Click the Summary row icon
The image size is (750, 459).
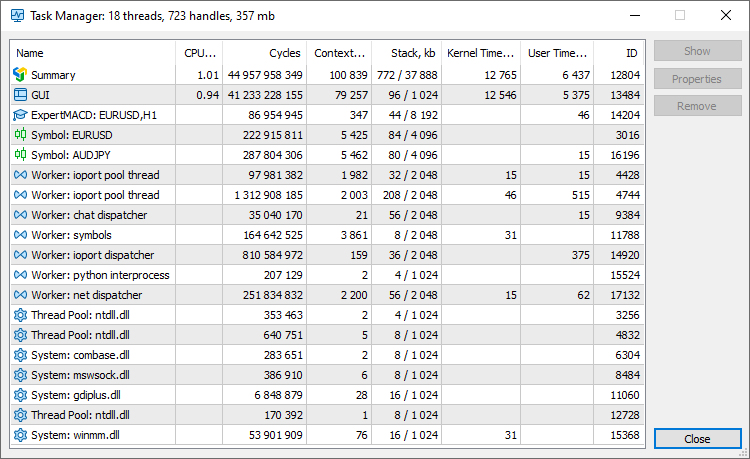pyautogui.click(x=20, y=75)
